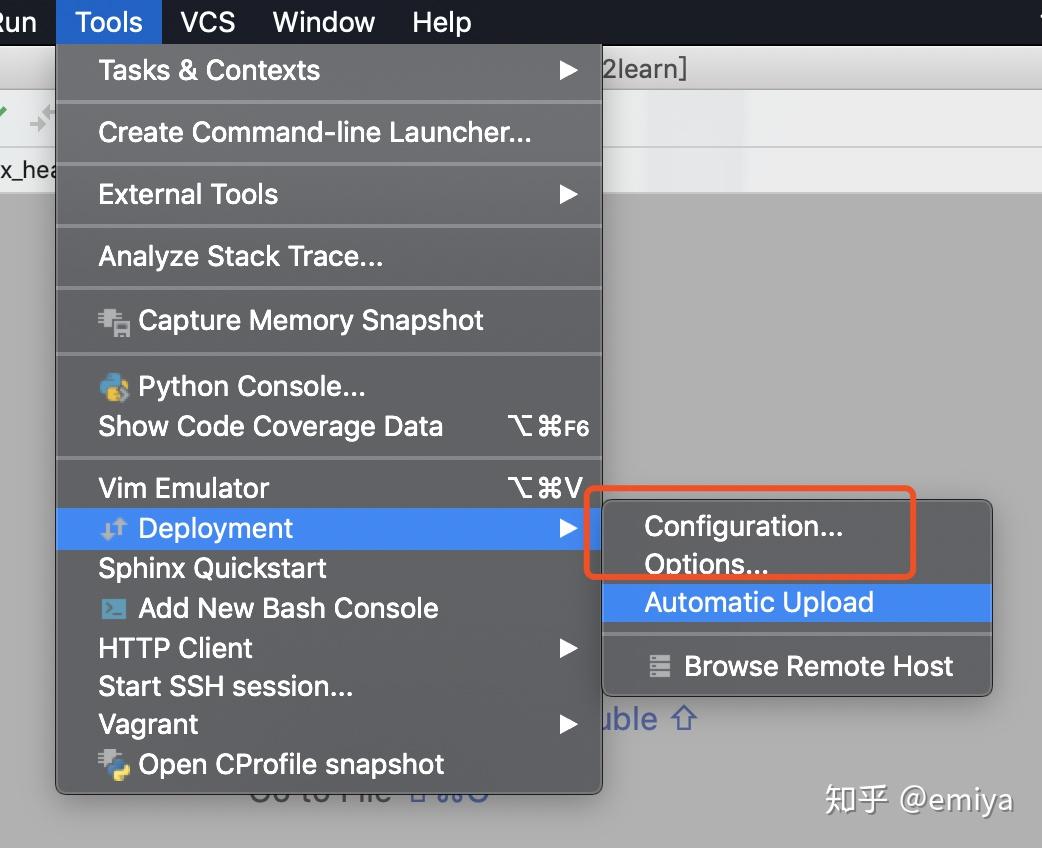Viewport: 1042px width, 848px height.
Task: Click the Open CProfile snapshot icon
Action: (x=114, y=765)
